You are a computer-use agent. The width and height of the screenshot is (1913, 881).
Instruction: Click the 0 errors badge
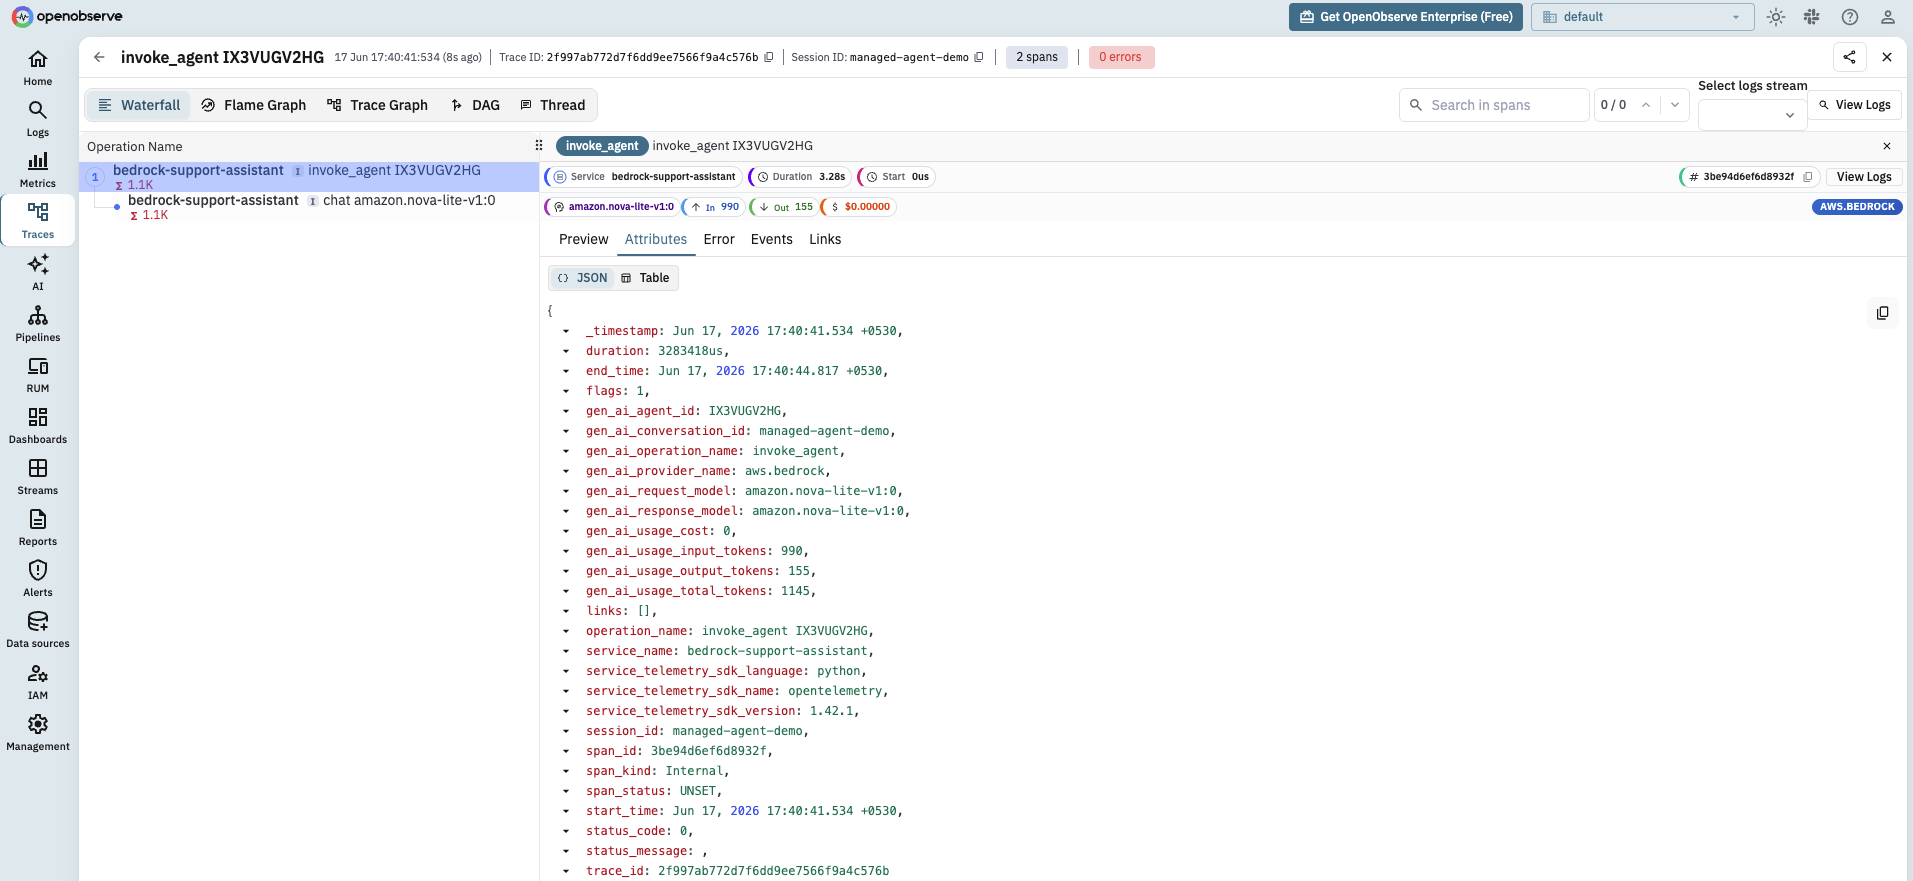coord(1121,57)
